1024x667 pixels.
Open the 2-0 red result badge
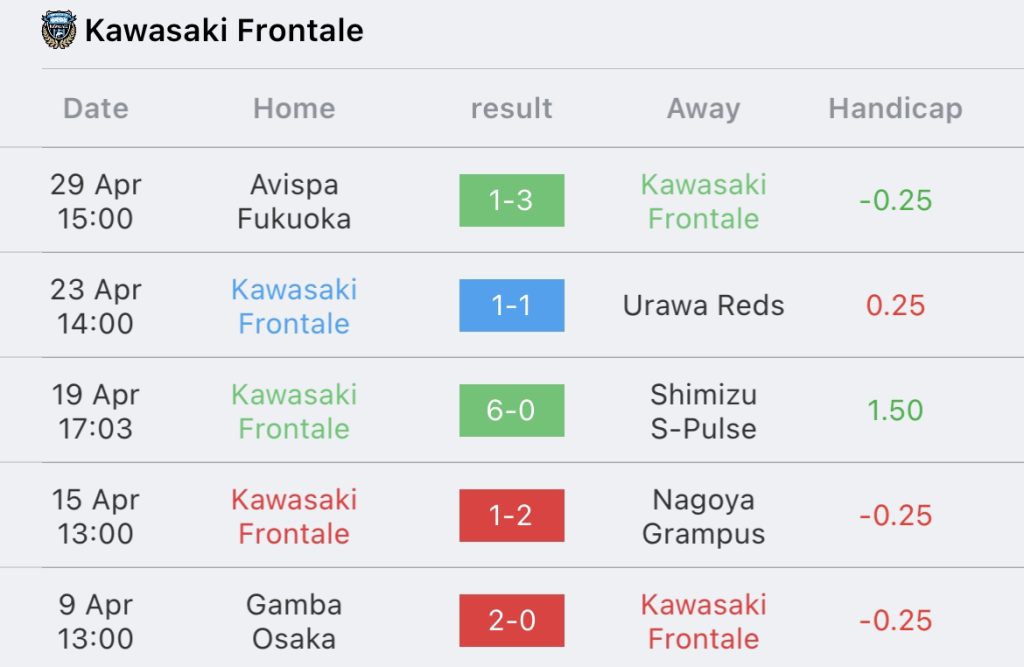click(x=511, y=621)
